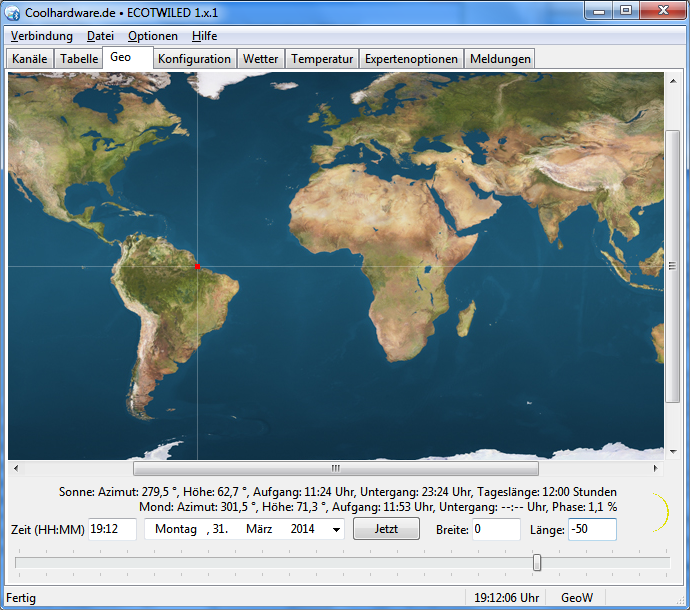
Task: Switch to the Meldungen tab
Action: (x=500, y=59)
